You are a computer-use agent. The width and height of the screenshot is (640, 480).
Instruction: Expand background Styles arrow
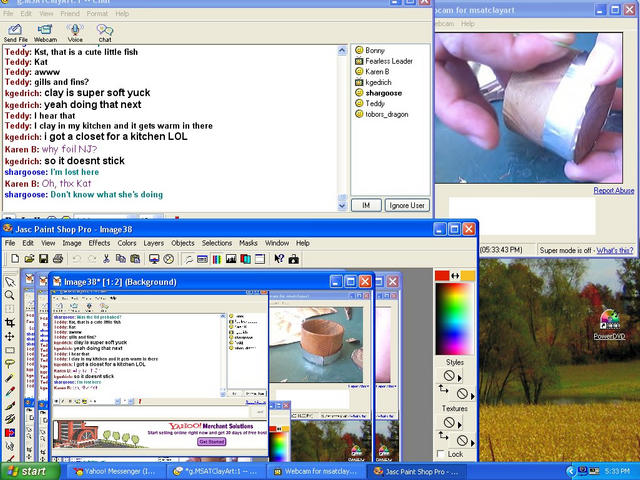[473, 396]
